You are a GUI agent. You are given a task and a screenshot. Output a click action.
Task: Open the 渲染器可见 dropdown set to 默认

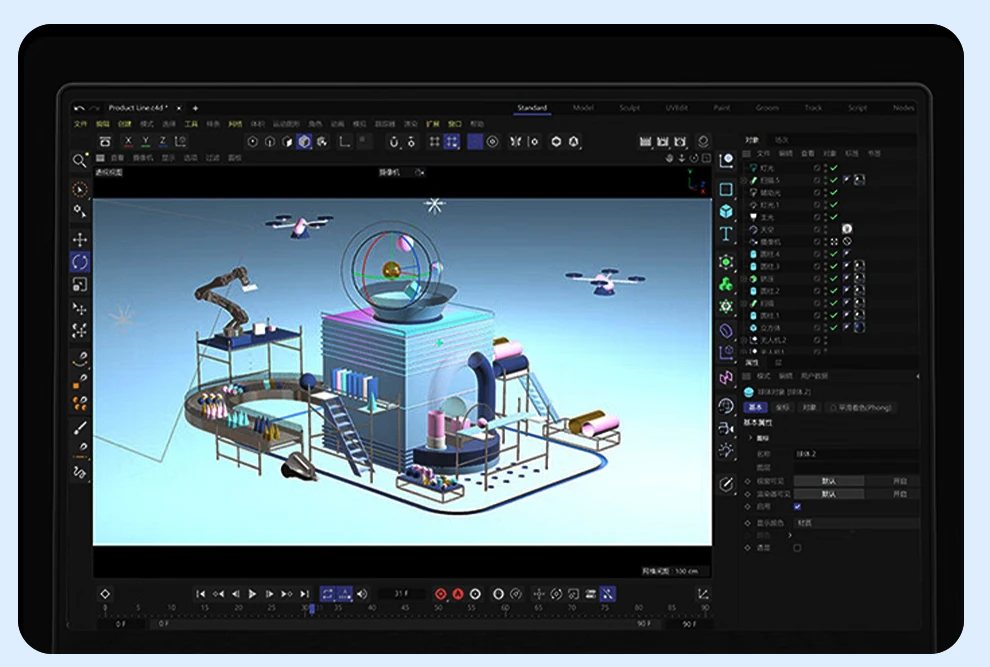828,494
